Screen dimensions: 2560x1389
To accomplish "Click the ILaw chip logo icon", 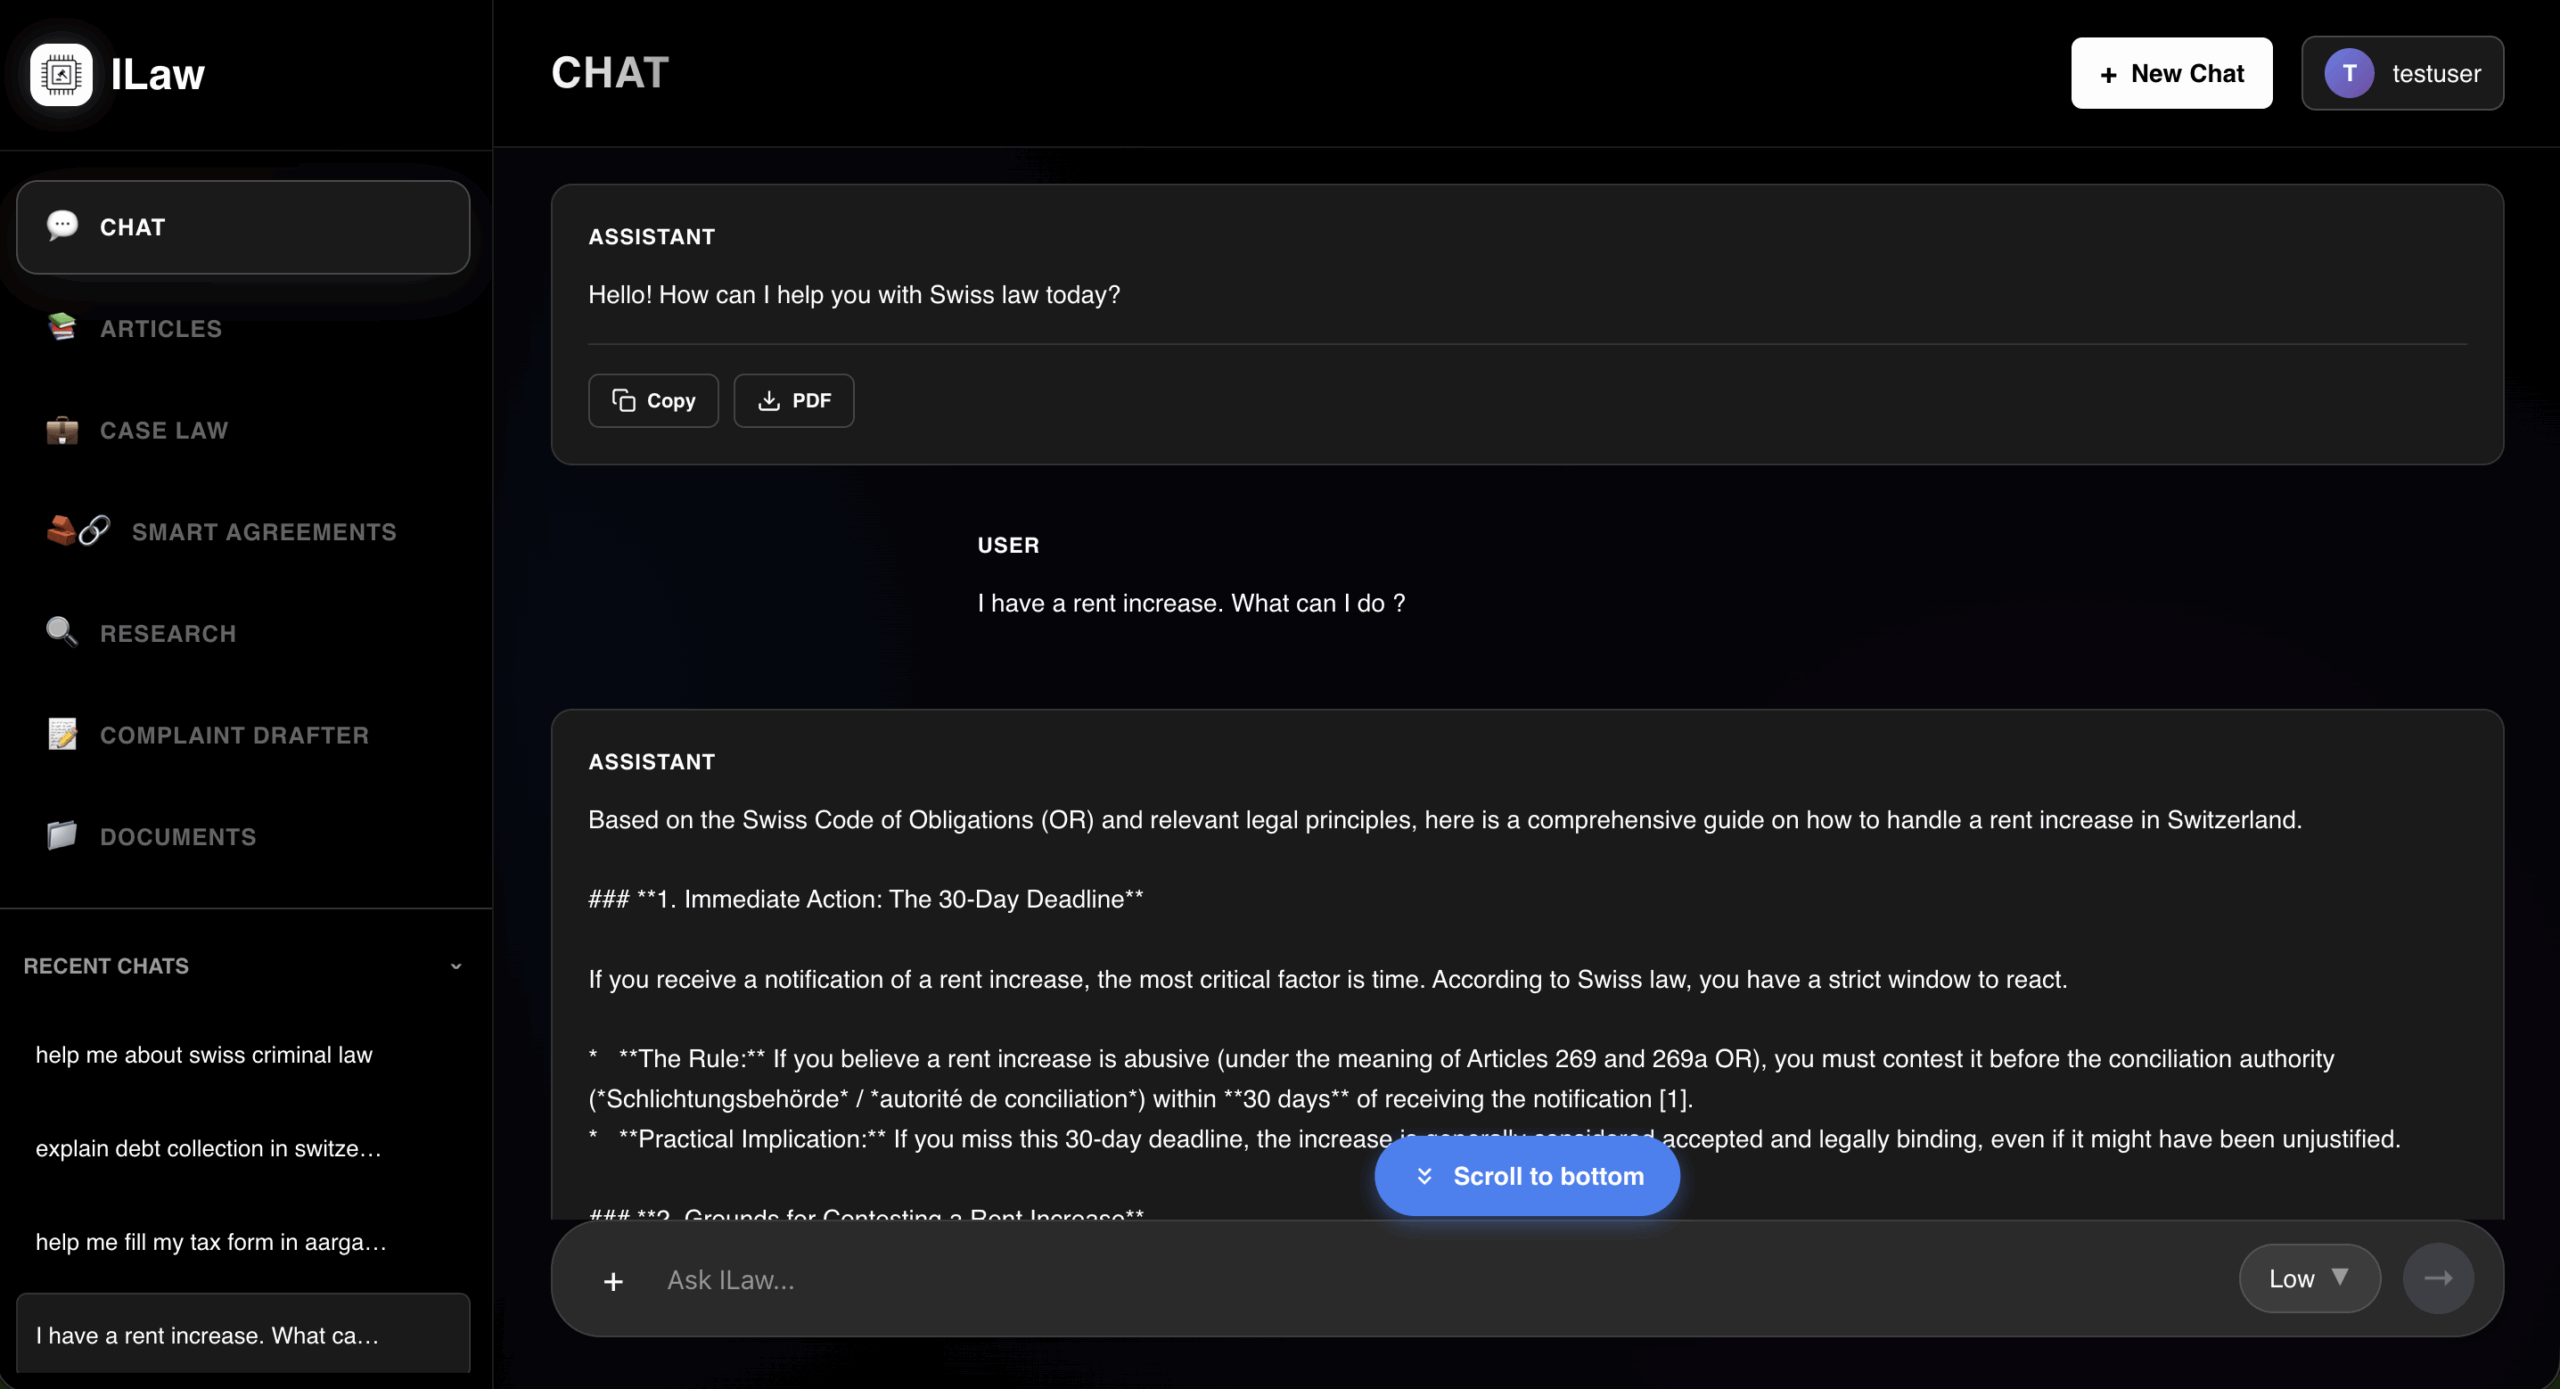I will point(61,74).
